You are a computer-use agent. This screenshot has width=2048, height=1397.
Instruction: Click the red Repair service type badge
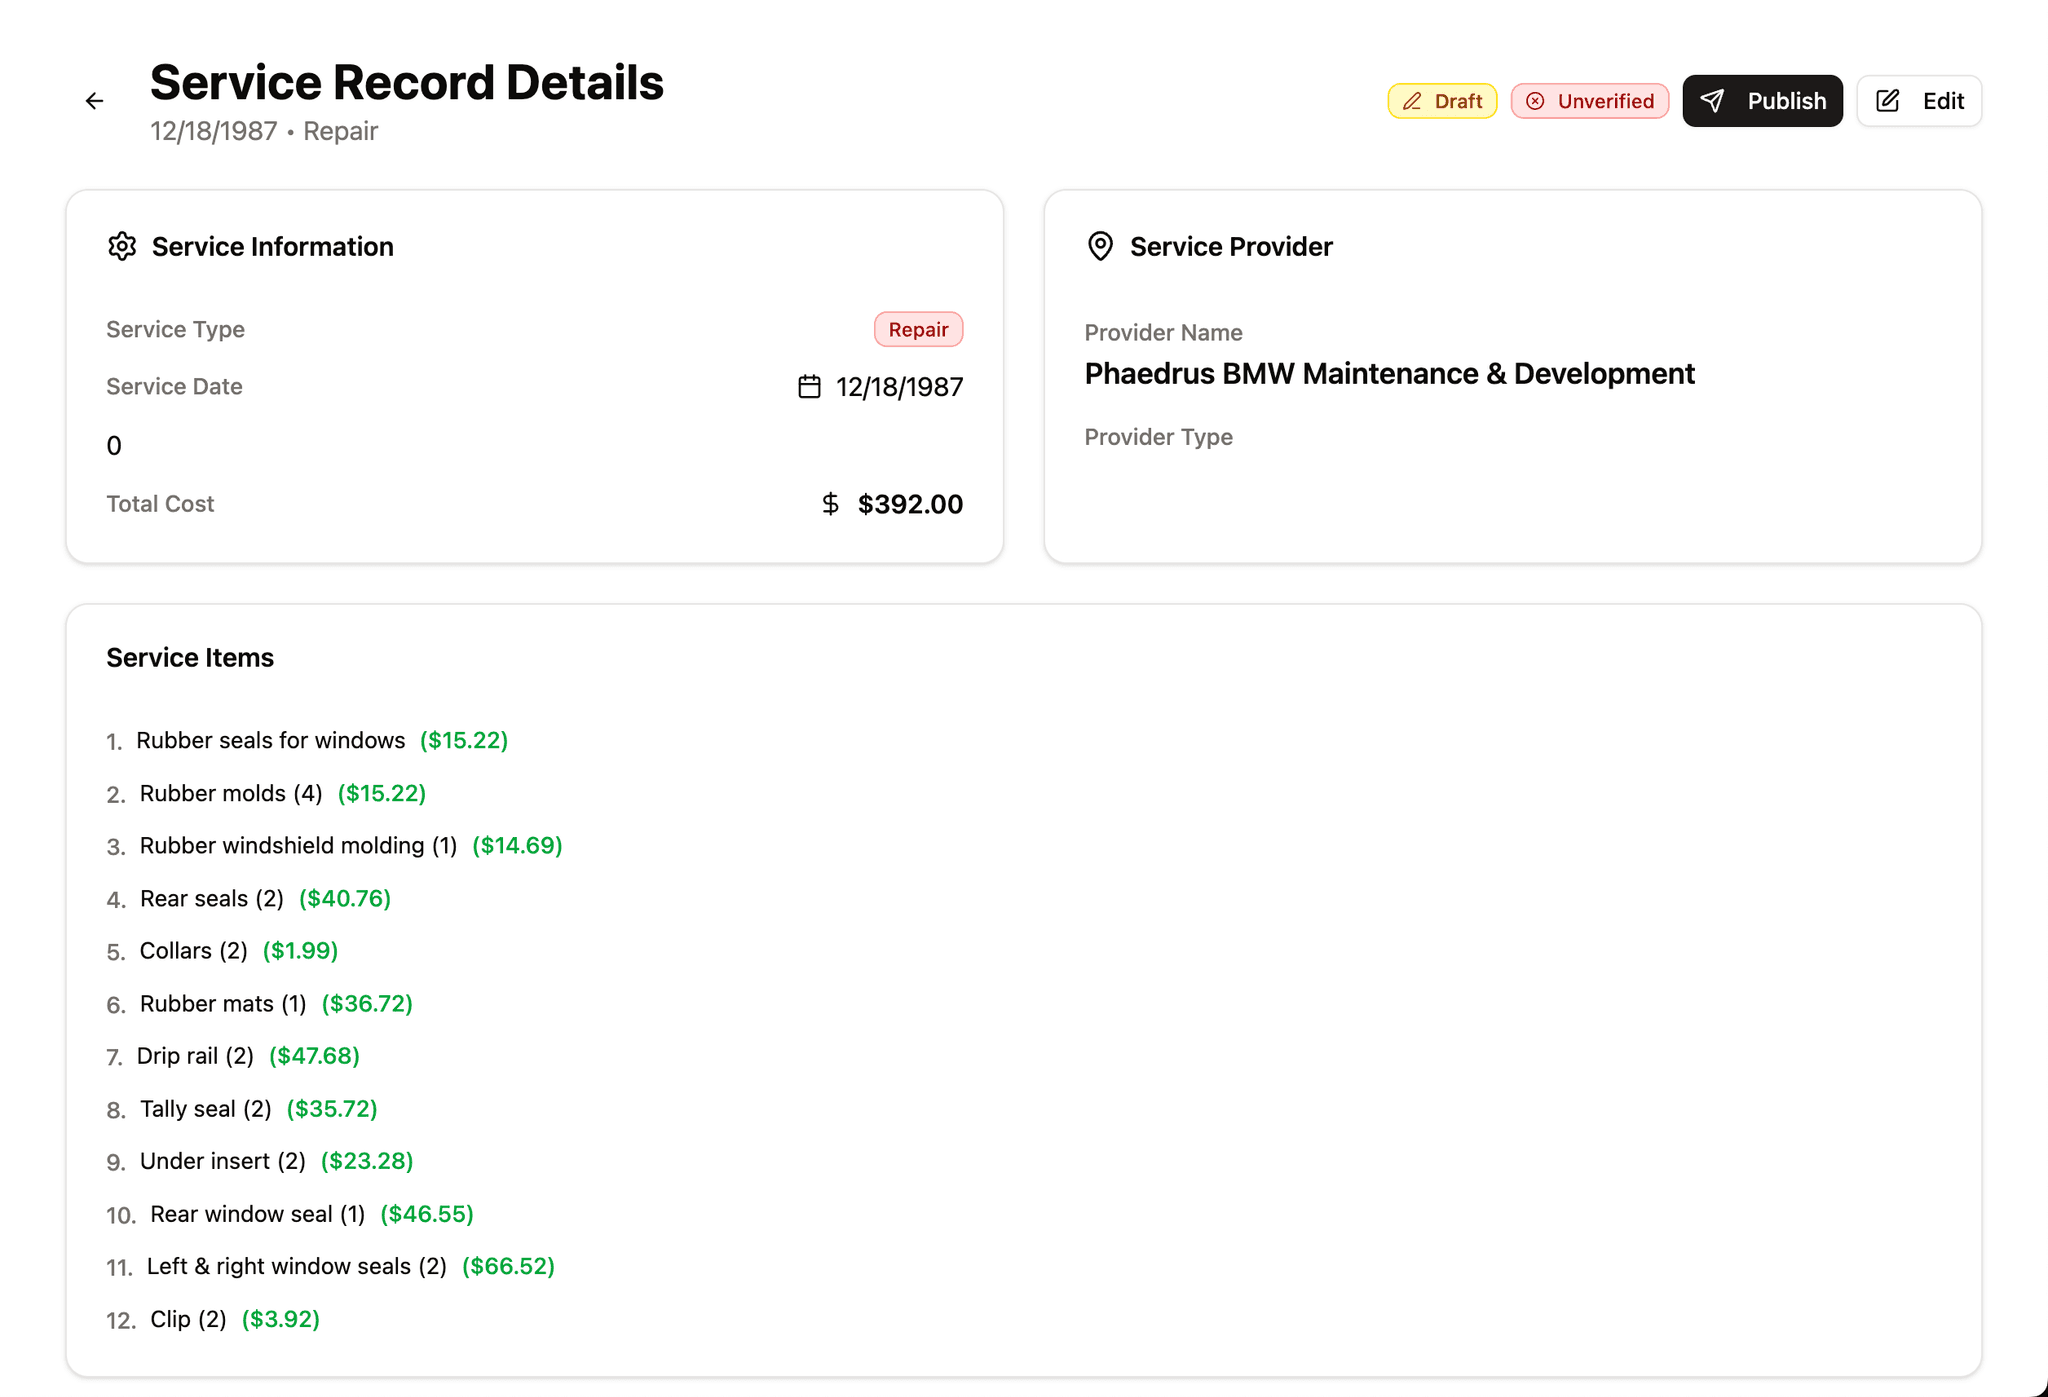tap(918, 330)
